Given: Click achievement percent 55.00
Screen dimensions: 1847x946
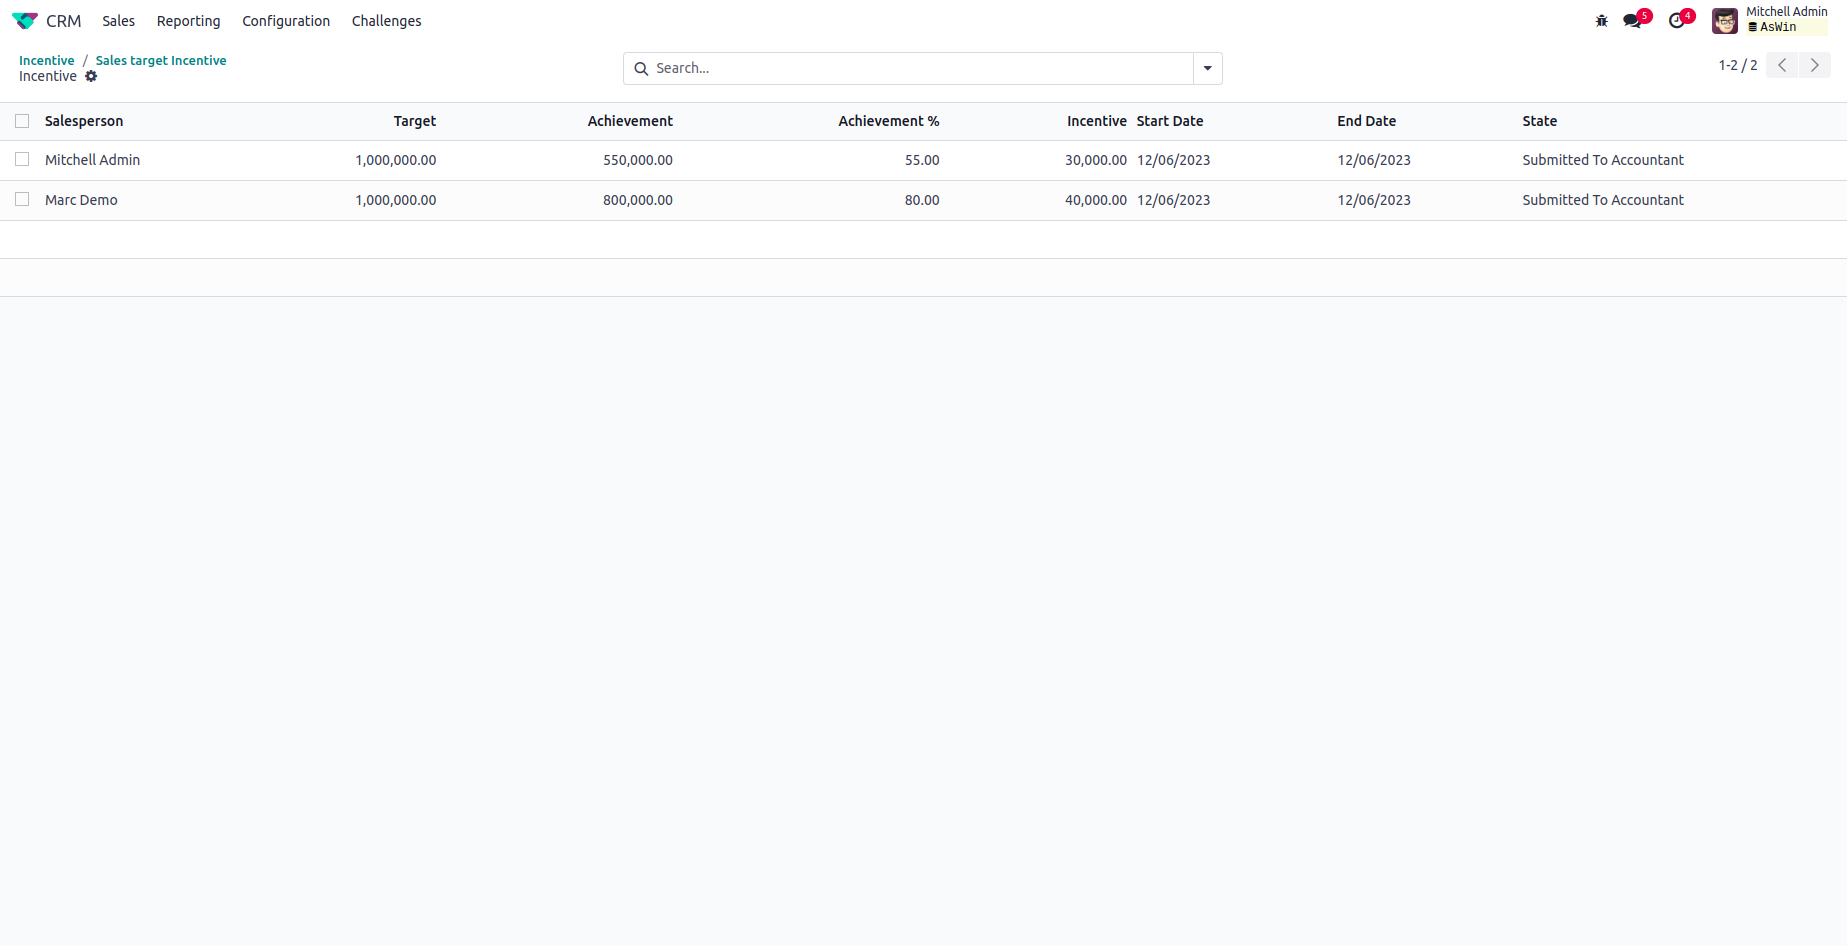Looking at the screenshot, I should (x=922, y=160).
